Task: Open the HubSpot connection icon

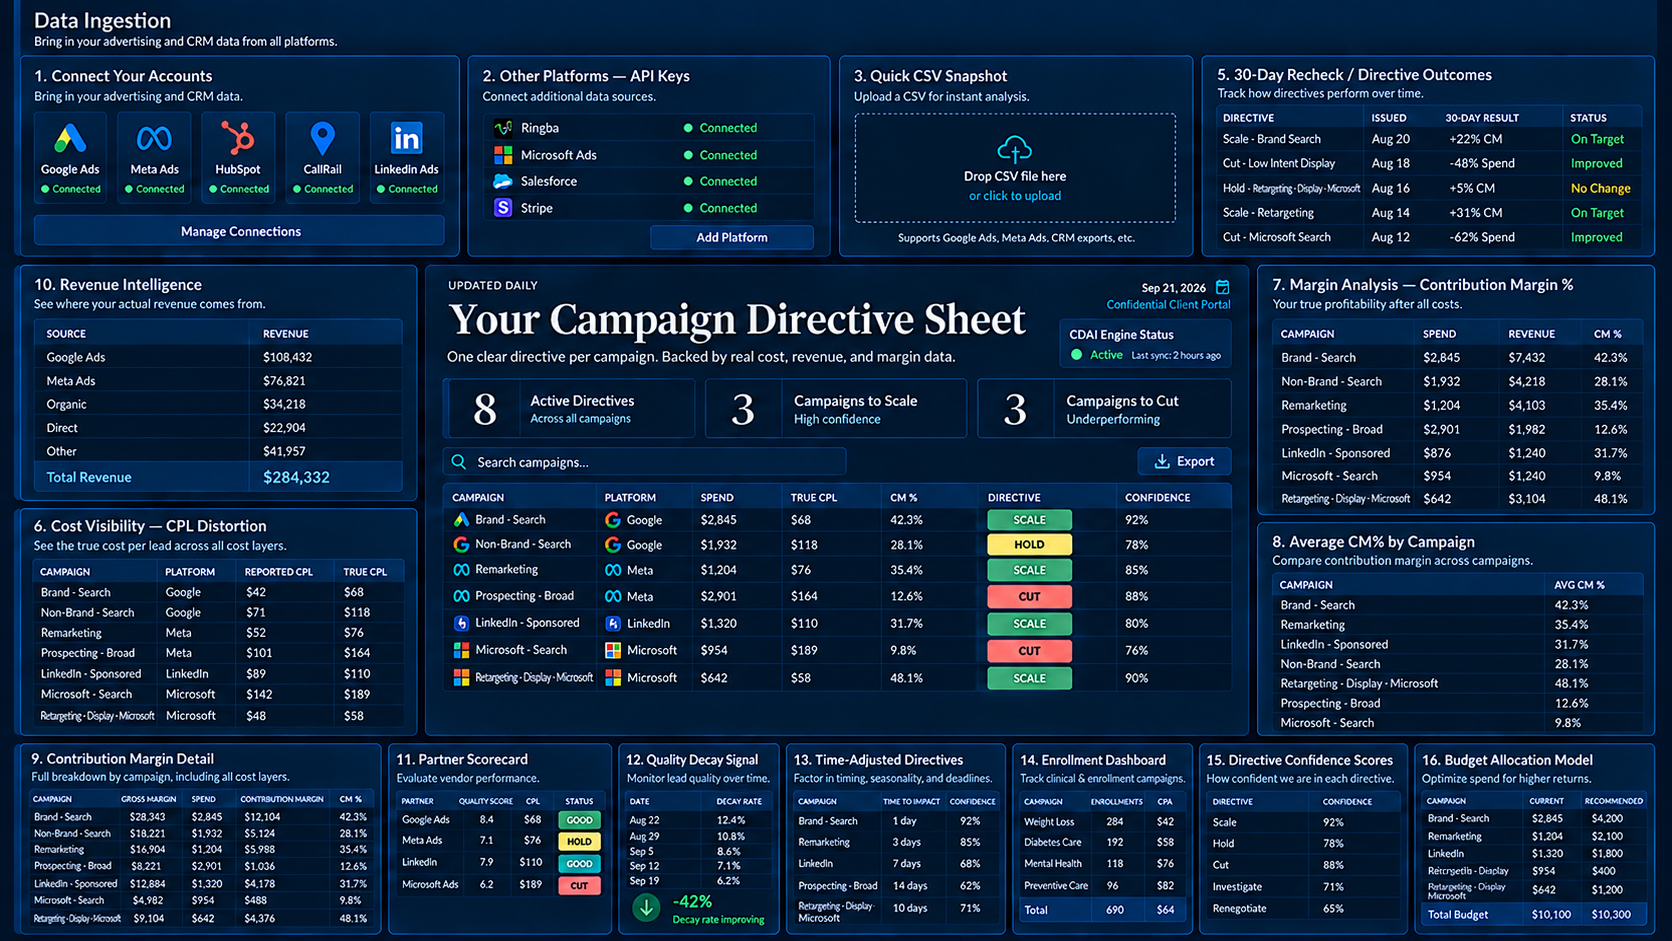Action: pyautogui.click(x=238, y=138)
